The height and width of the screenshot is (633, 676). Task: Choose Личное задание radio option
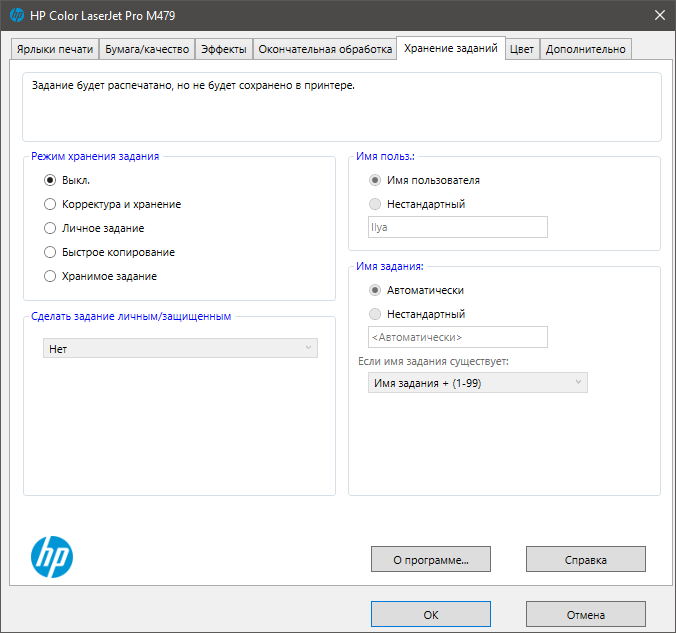(50, 228)
